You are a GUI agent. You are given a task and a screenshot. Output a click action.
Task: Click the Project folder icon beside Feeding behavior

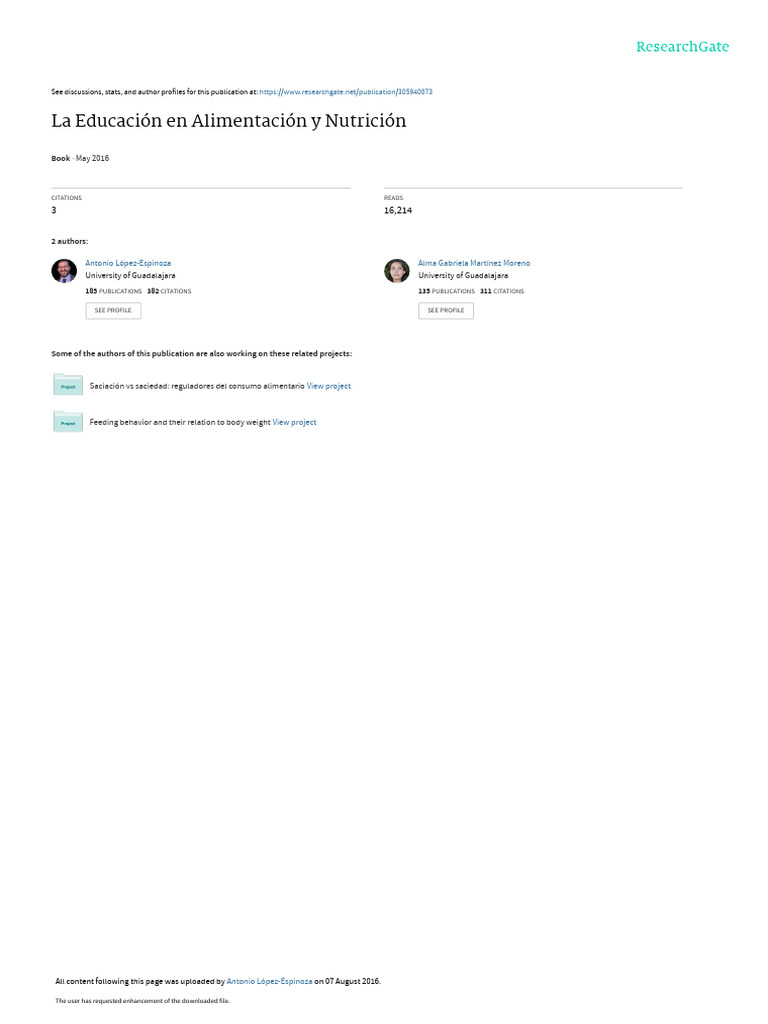(x=68, y=421)
